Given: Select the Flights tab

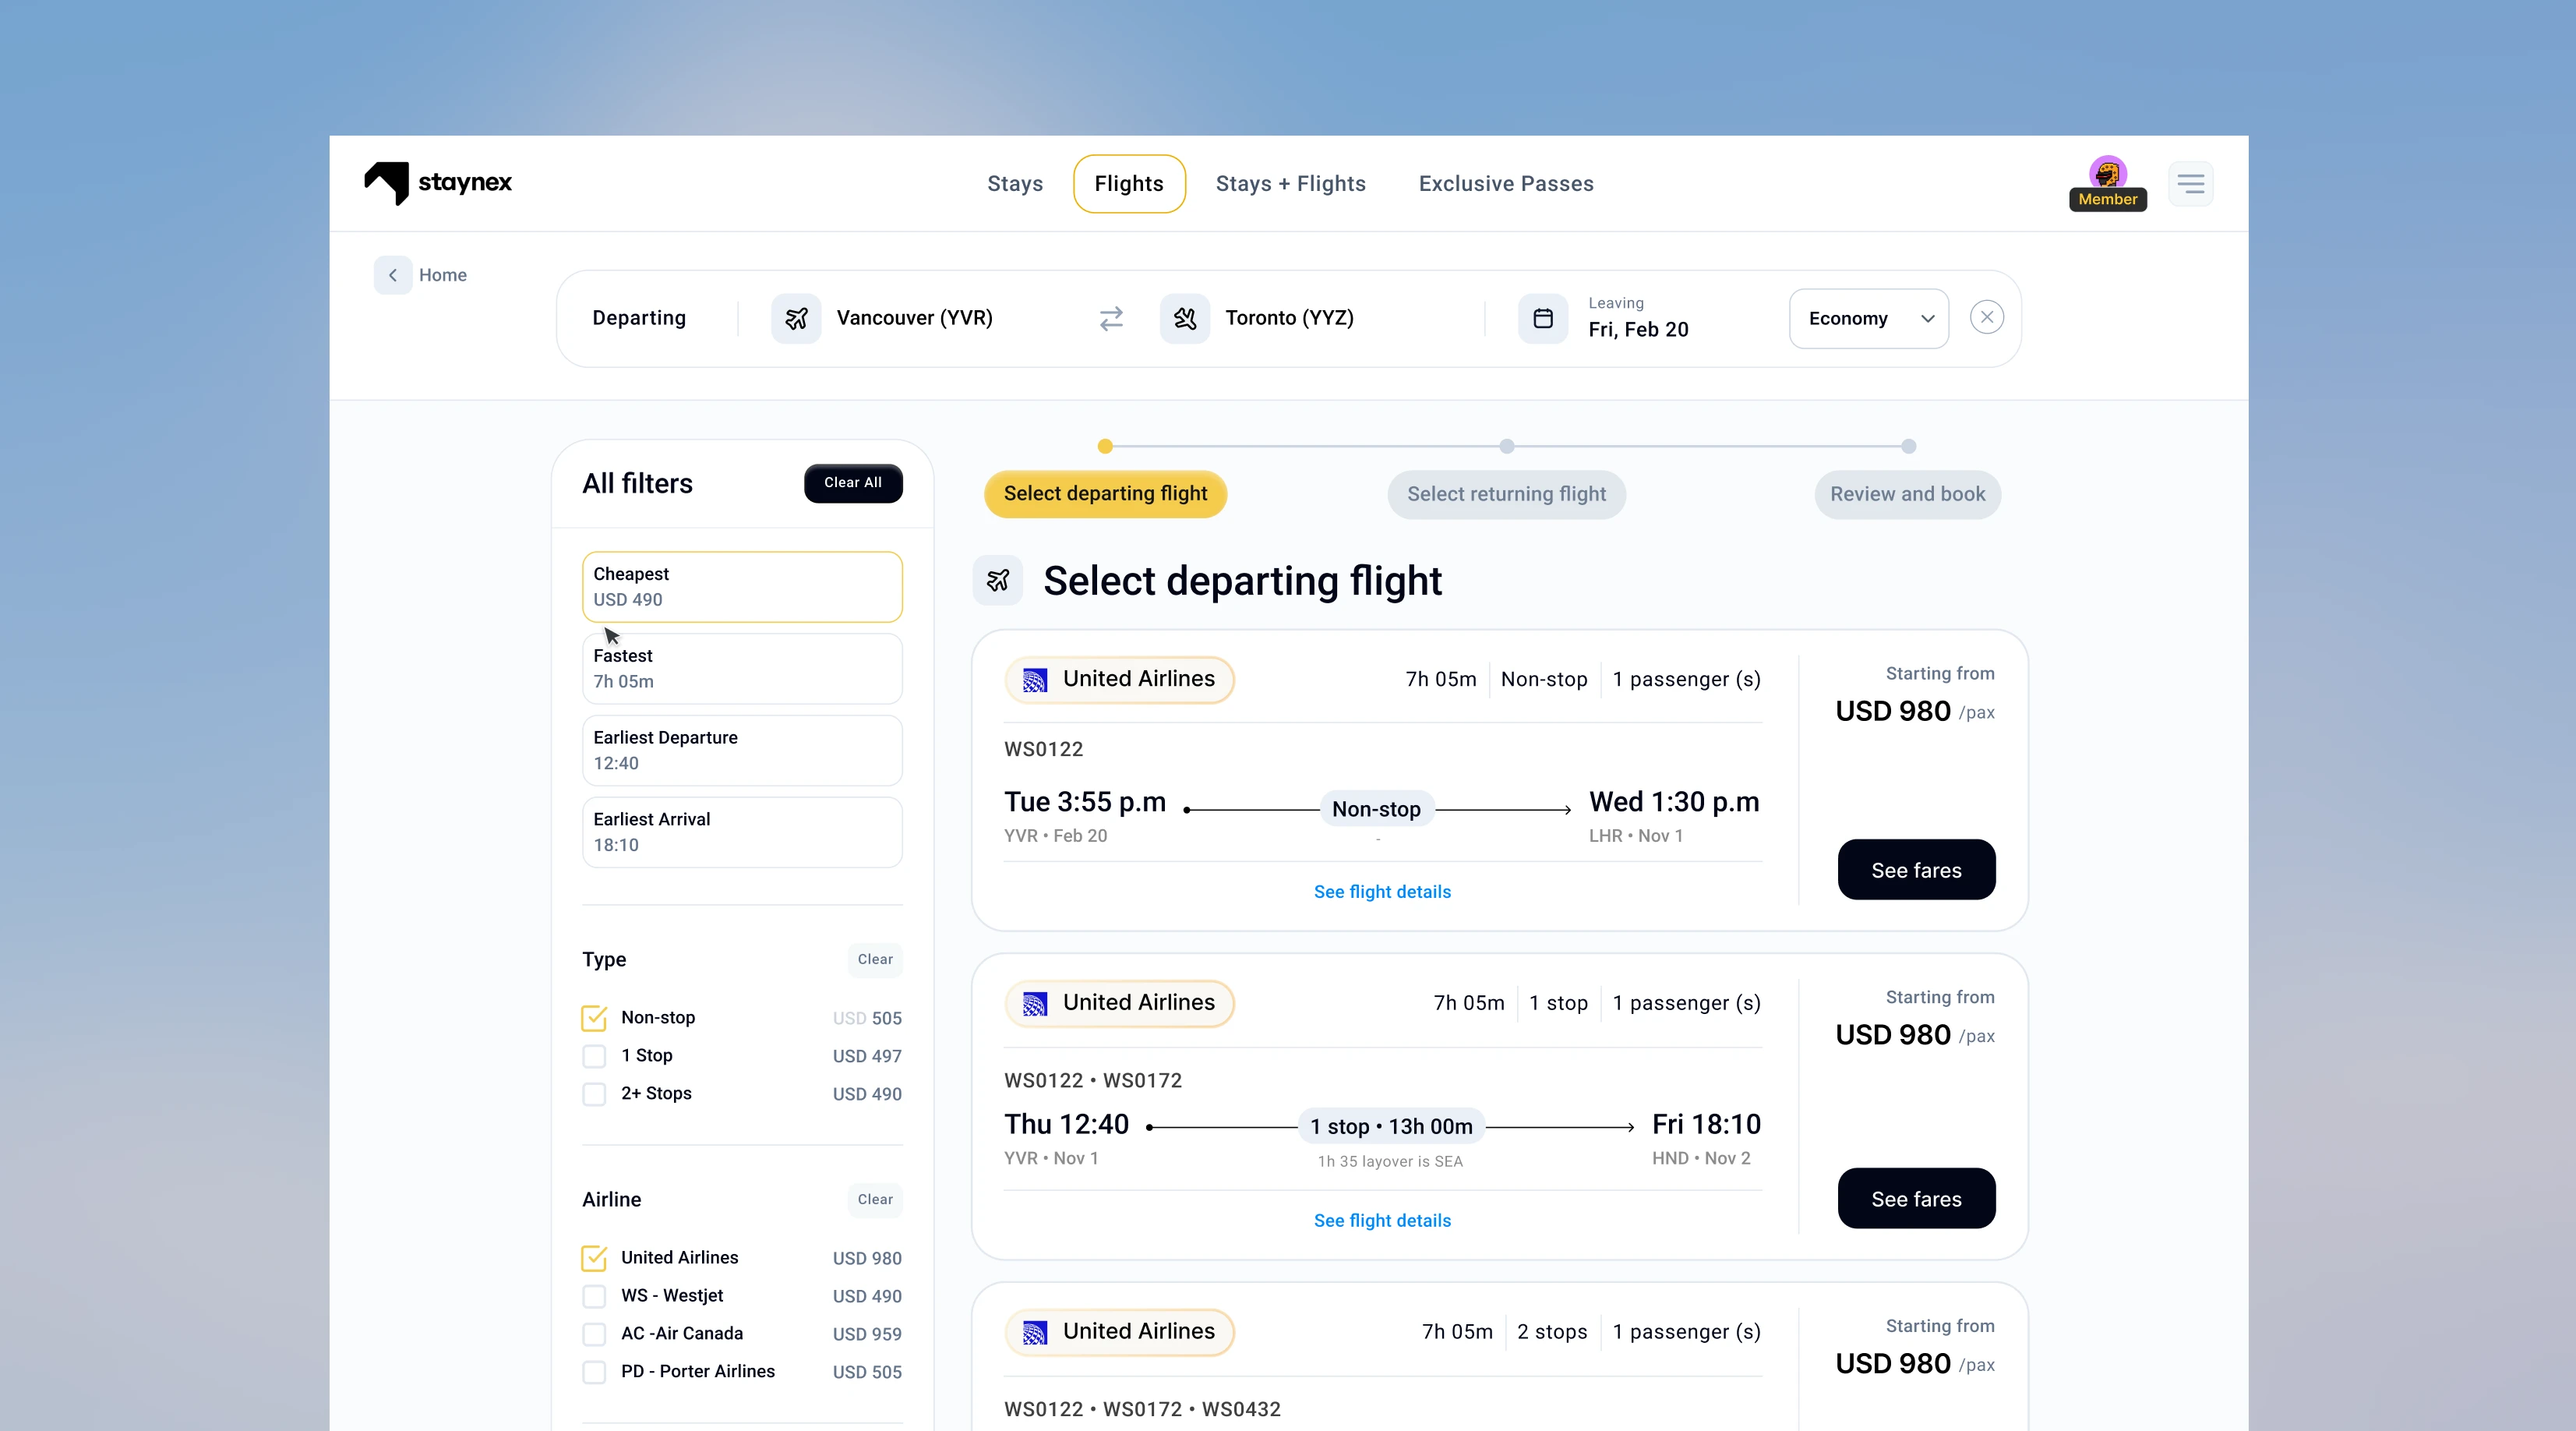Looking at the screenshot, I should click(1129, 184).
